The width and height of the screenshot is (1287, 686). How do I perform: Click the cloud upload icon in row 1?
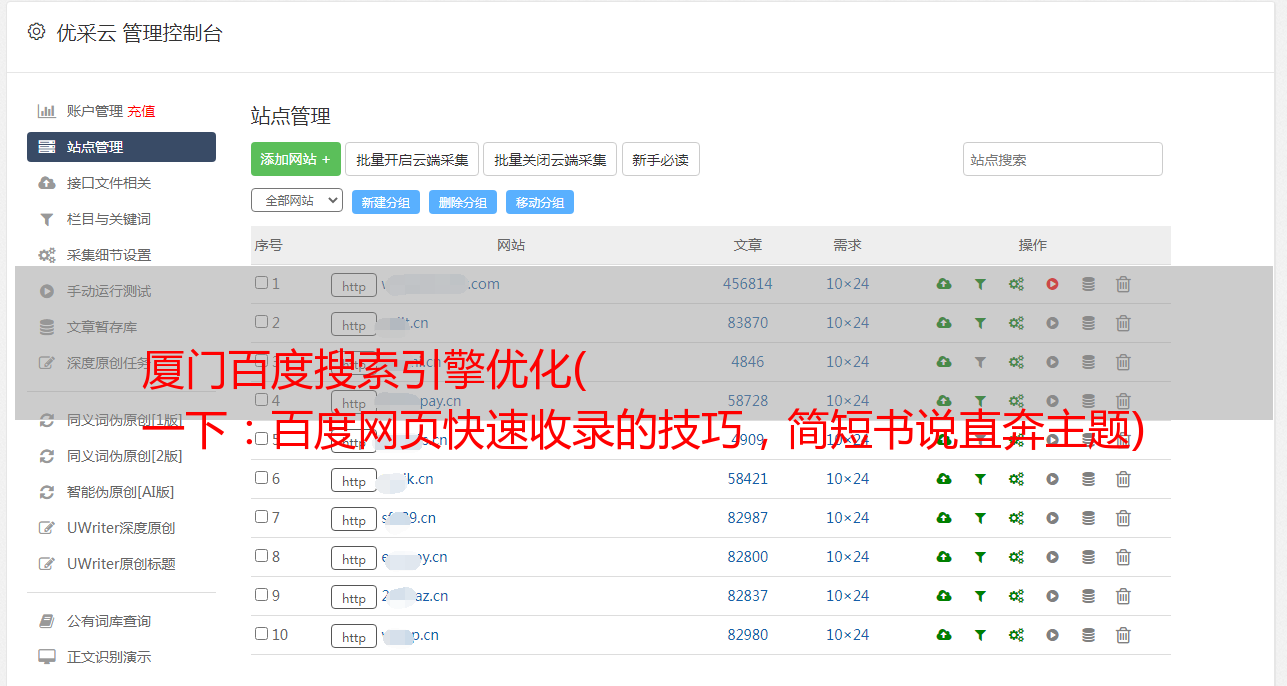point(944,284)
